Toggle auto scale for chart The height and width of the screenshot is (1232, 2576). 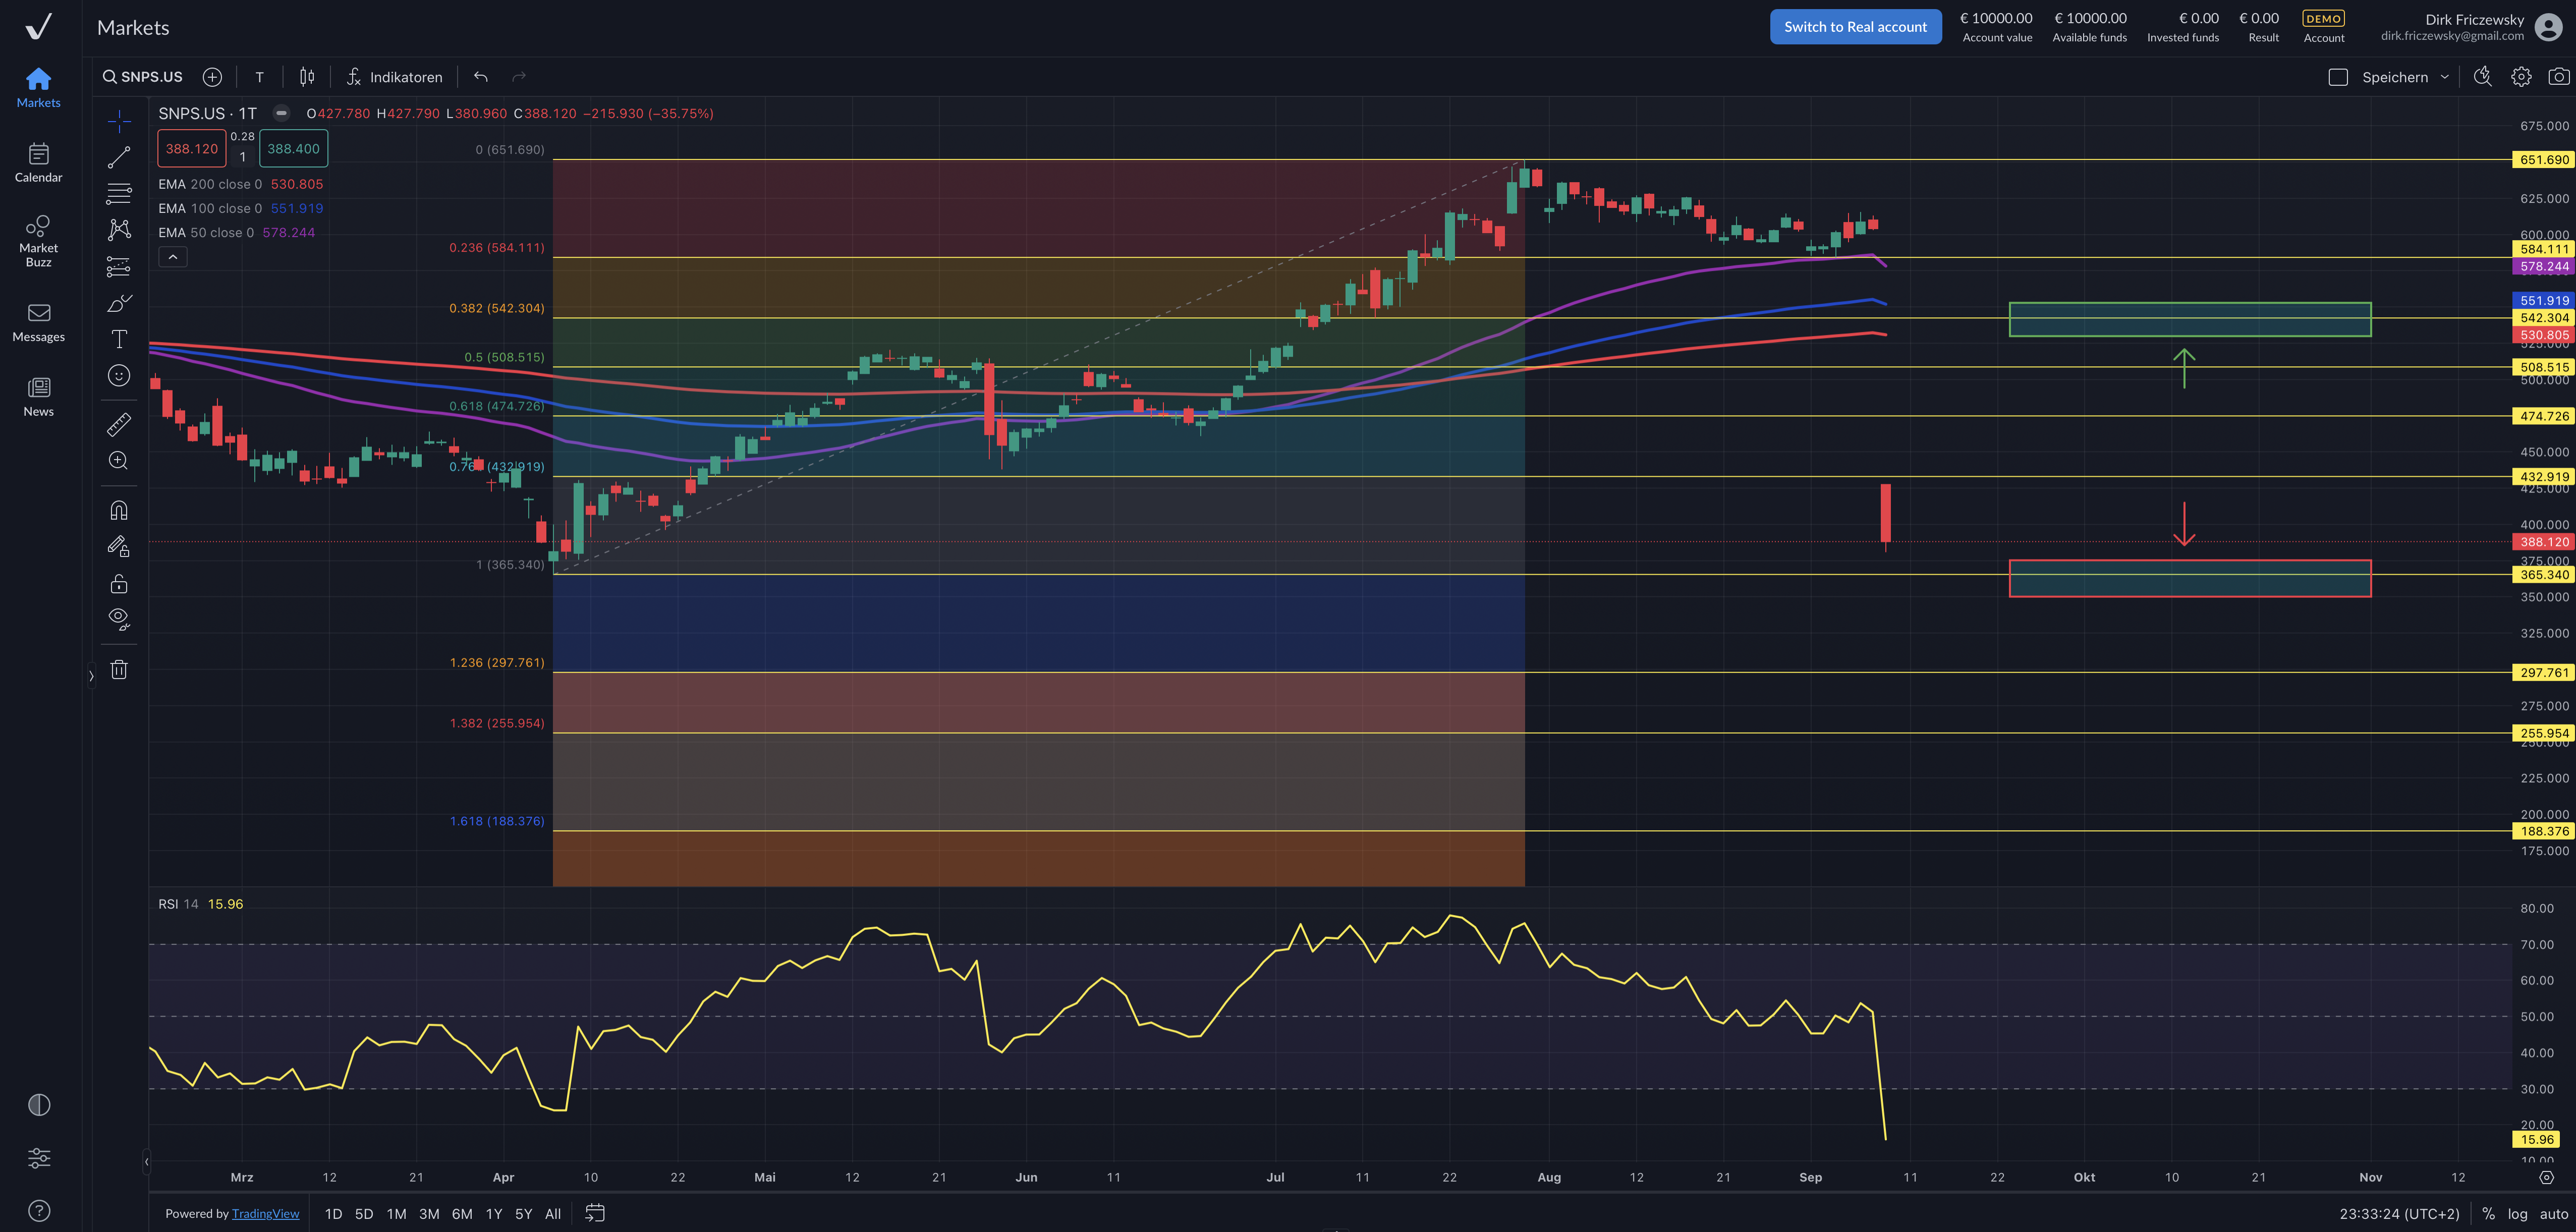2553,1214
